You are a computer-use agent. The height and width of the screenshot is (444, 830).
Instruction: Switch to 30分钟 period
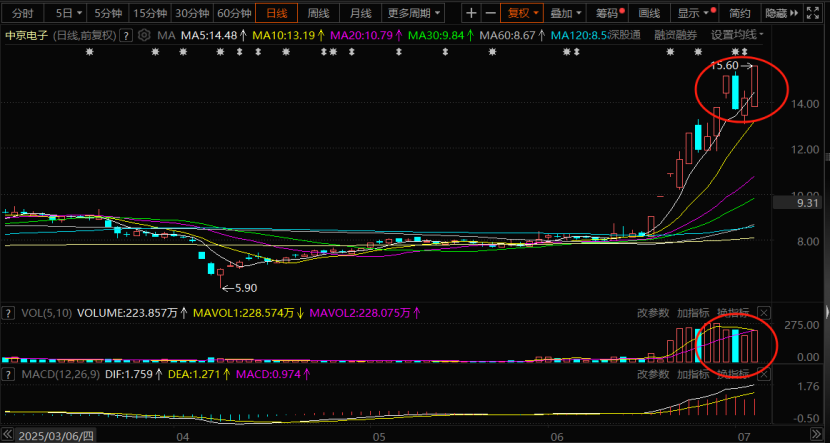coord(191,13)
